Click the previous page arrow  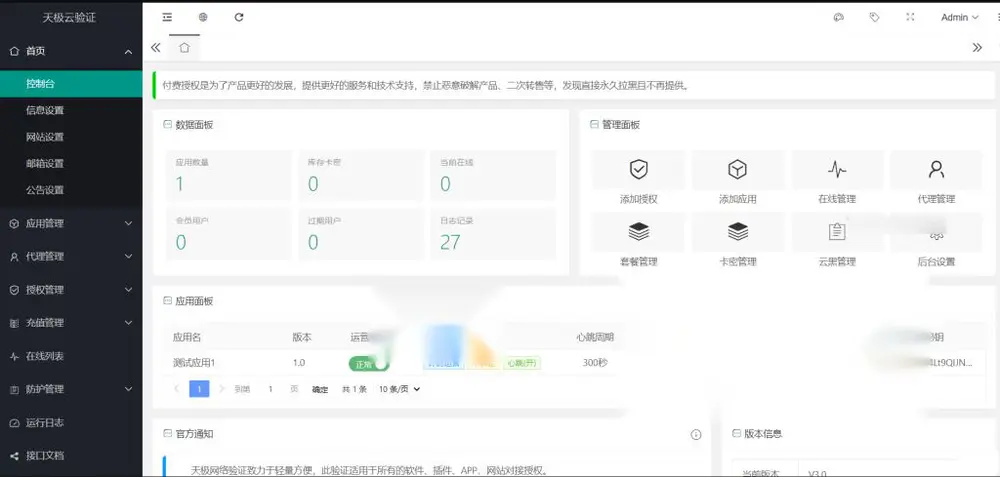pos(177,388)
